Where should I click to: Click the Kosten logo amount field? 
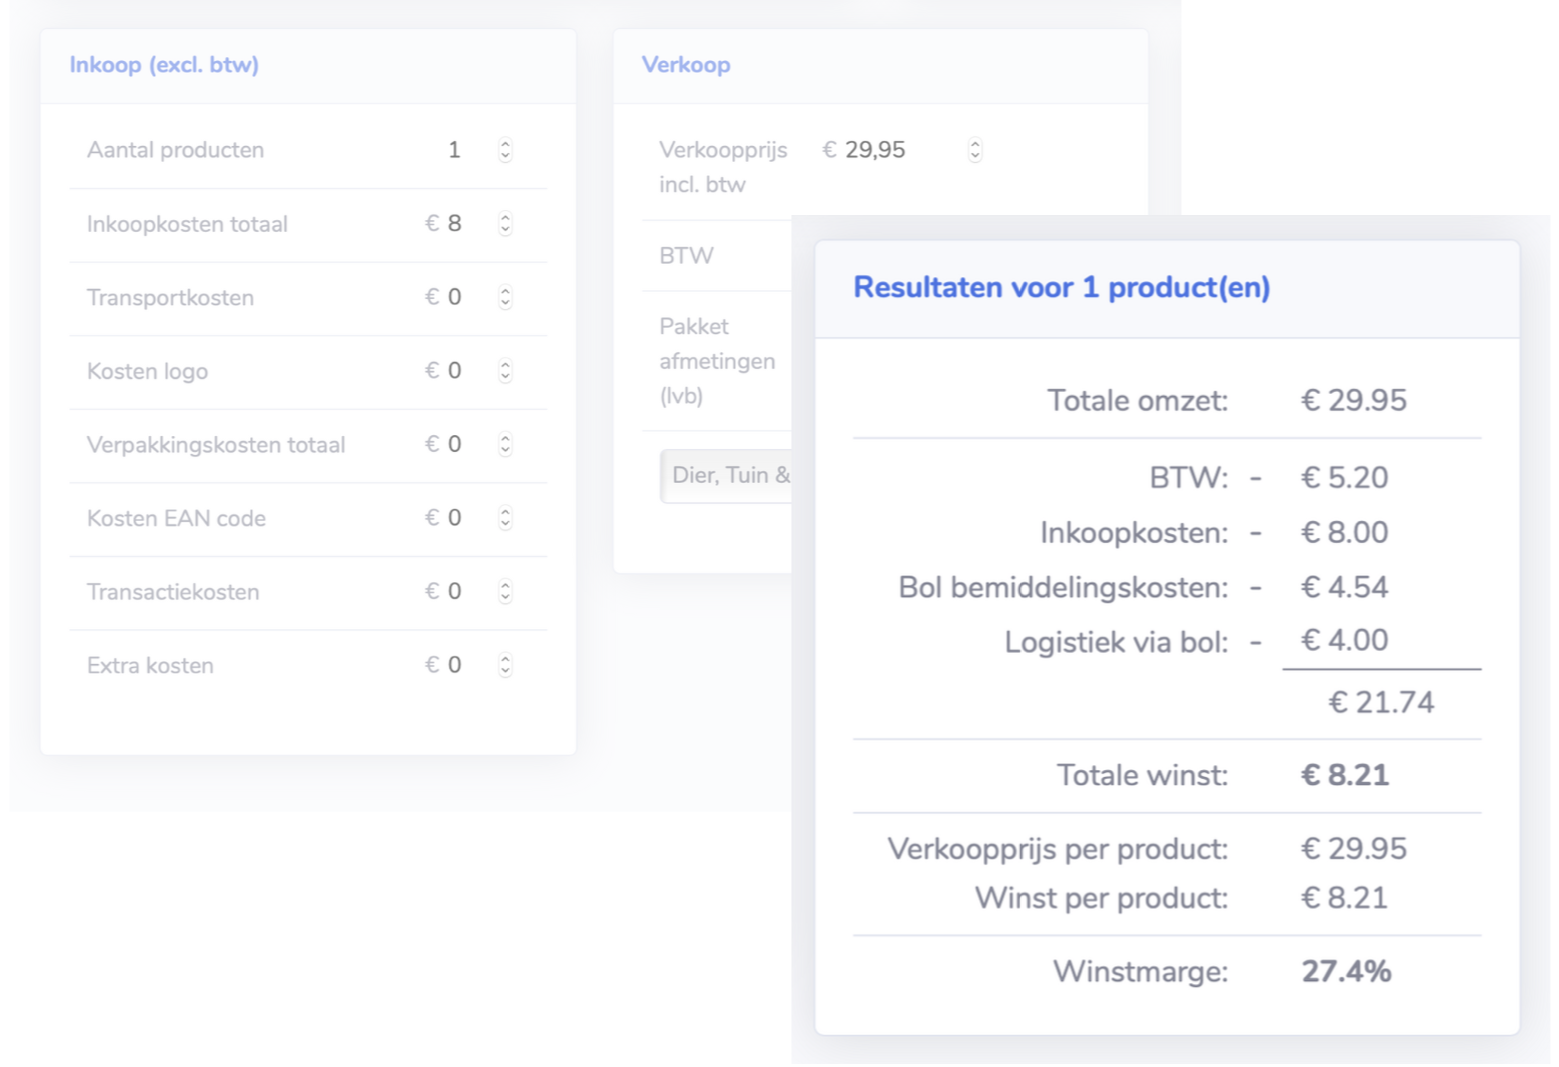coord(454,371)
